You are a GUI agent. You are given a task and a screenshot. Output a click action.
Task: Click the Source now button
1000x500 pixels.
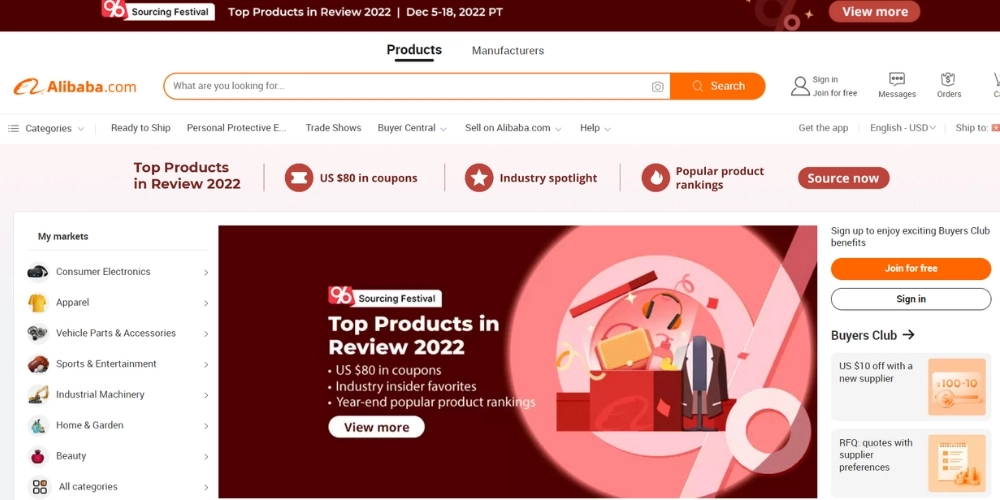click(843, 178)
